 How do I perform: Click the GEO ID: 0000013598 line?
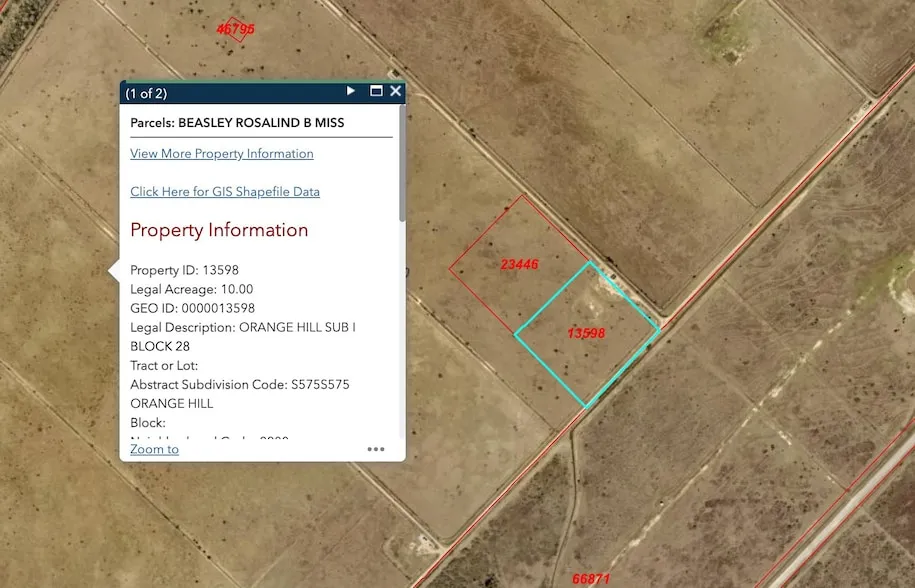(192, 308)
